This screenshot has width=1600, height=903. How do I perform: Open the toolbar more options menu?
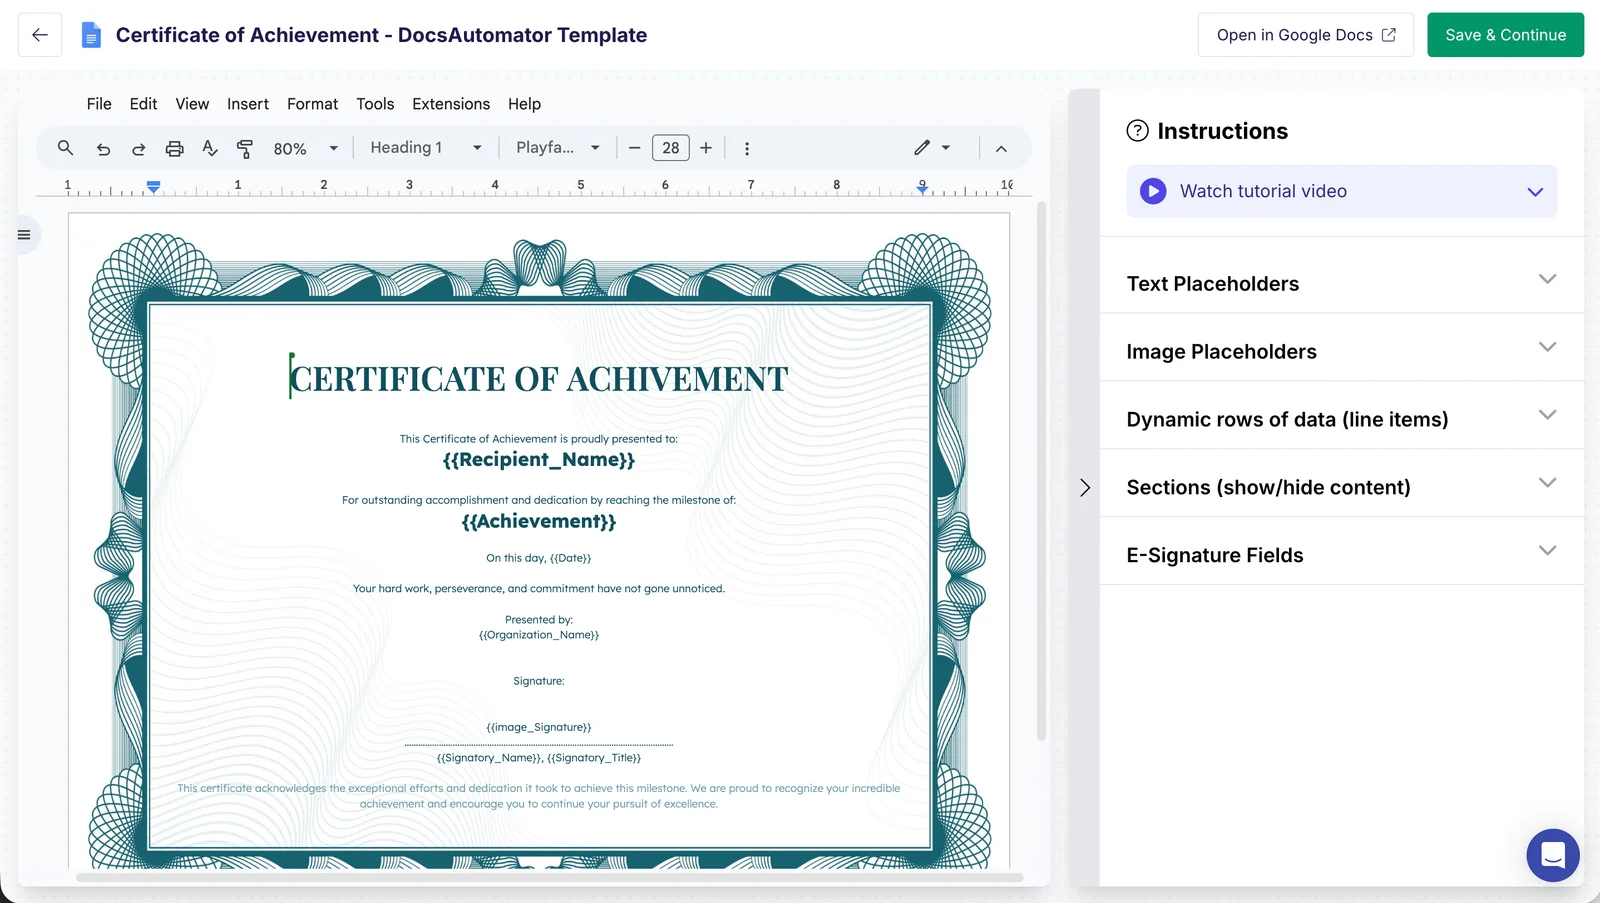click(746, 148)
